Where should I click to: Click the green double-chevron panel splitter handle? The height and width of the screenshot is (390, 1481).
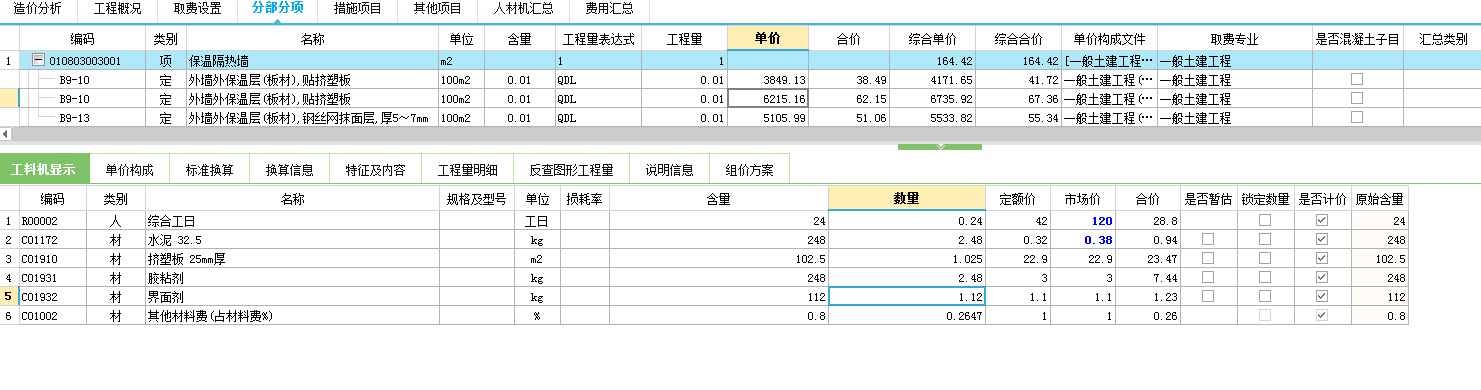click(x=940, y=146)
